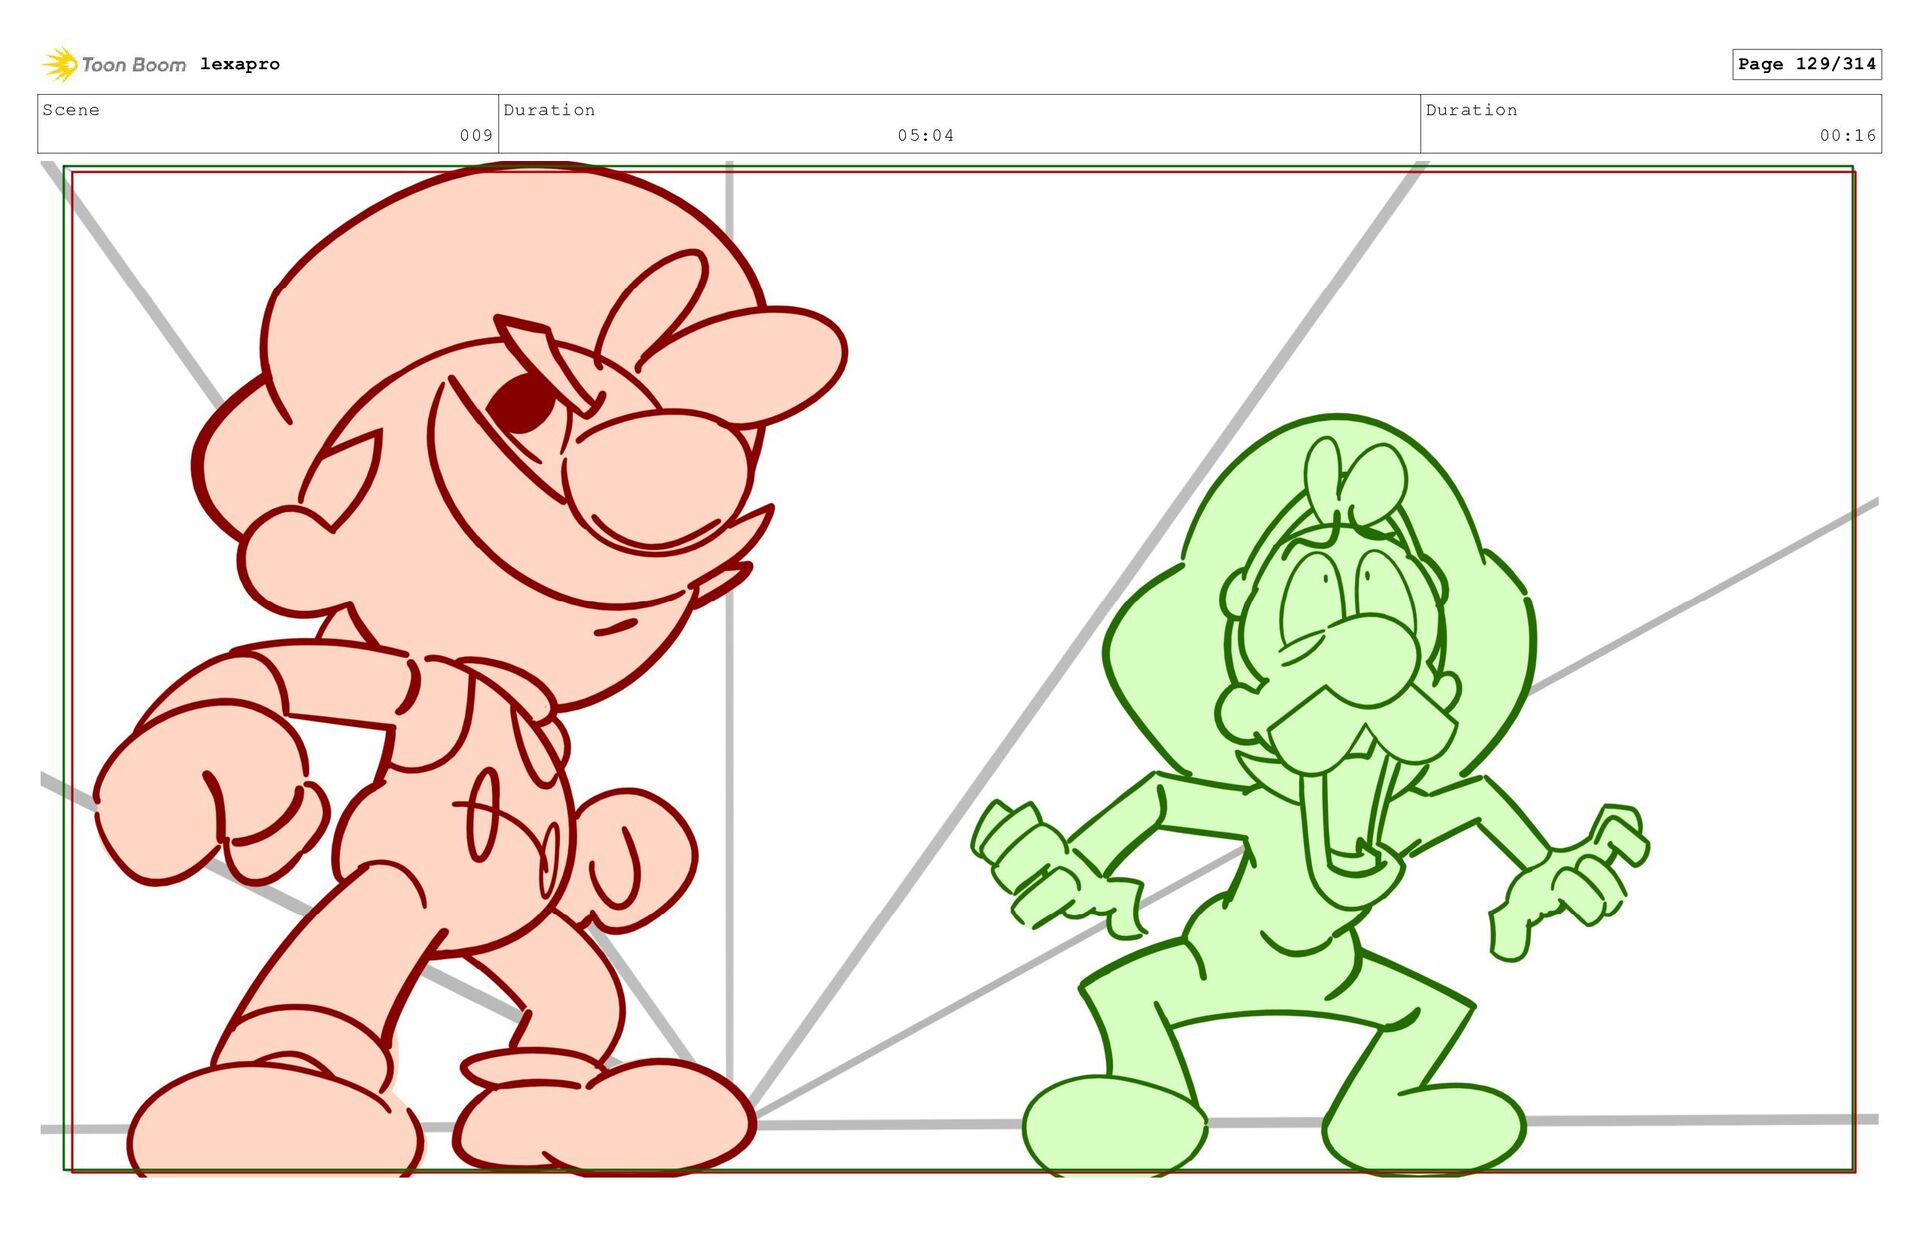Image resolution: width=1920 pixels, height=1240 pixels.
Task: Click the 'Page 129/314' indicator box
Action: point(1807,64)
